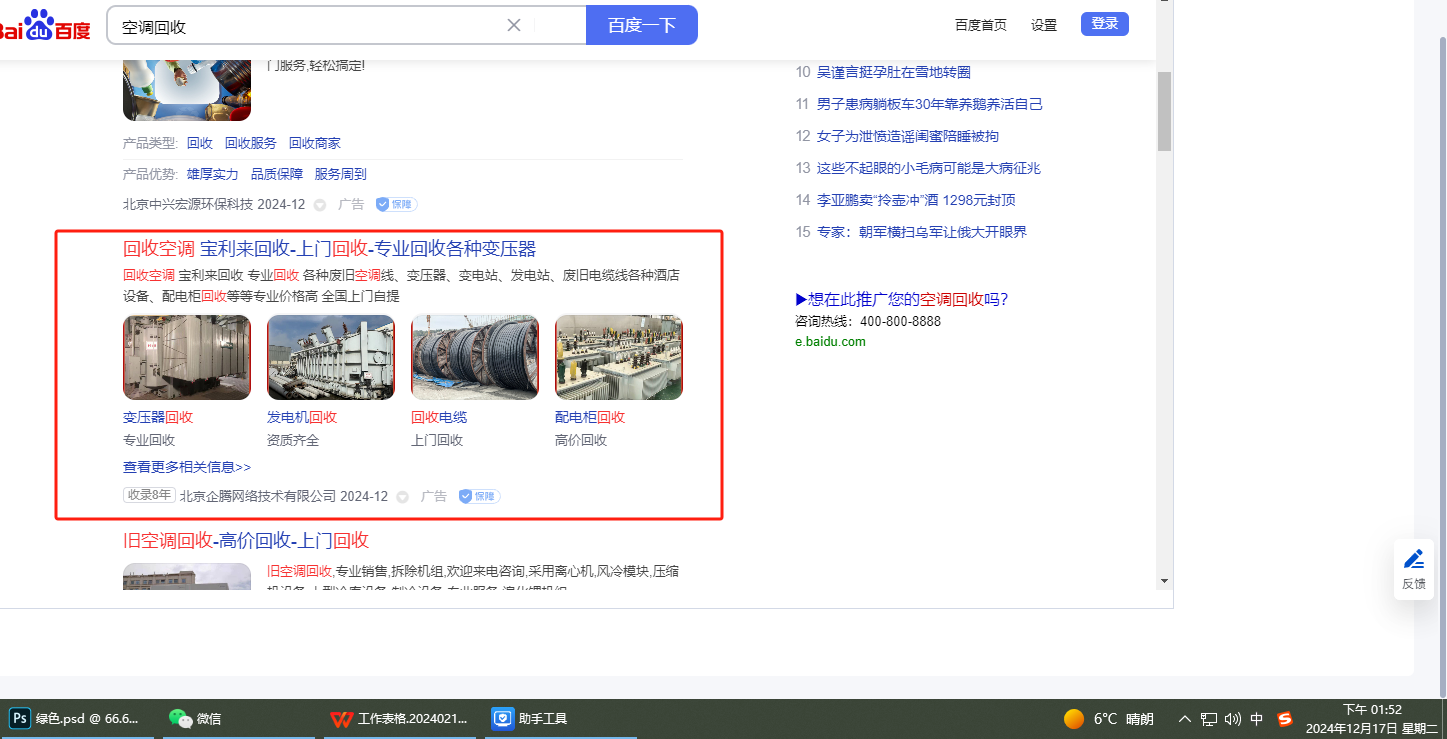Open the 发电机回收 link

pos(302,417)
